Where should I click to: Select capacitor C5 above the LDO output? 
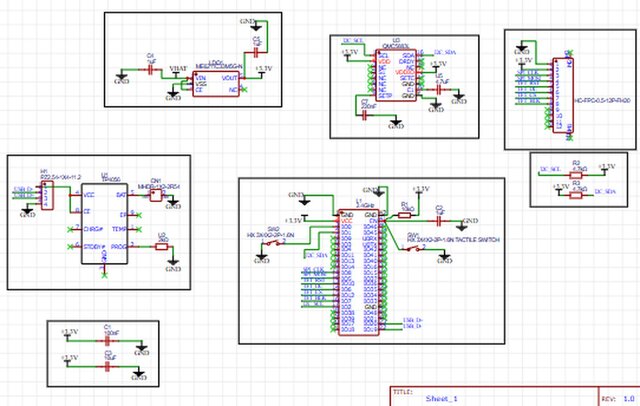coord(256,52)
